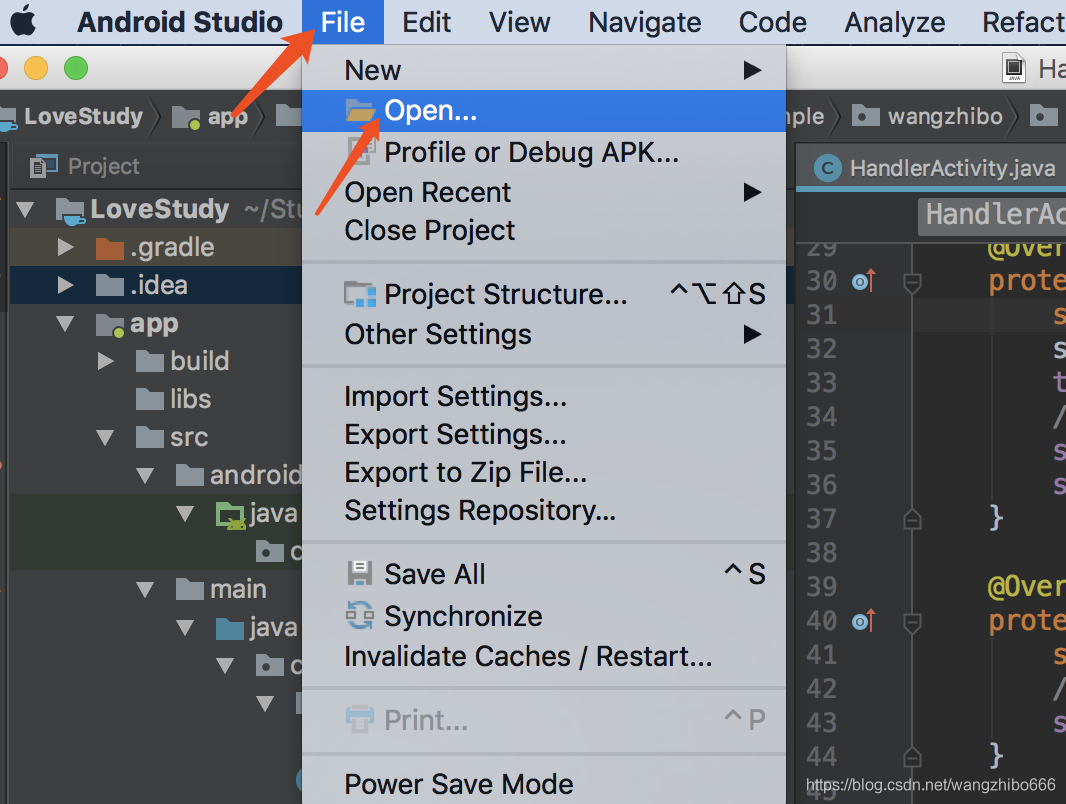Open the Analyze menu
This screenshot has width=1066, height=804.
(895, 22)
